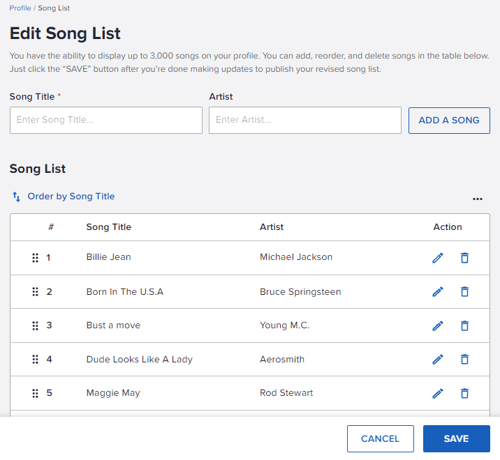Click the drag handle for Bust a move
Viewport: 500px width, 460px height.
[35, 325]
